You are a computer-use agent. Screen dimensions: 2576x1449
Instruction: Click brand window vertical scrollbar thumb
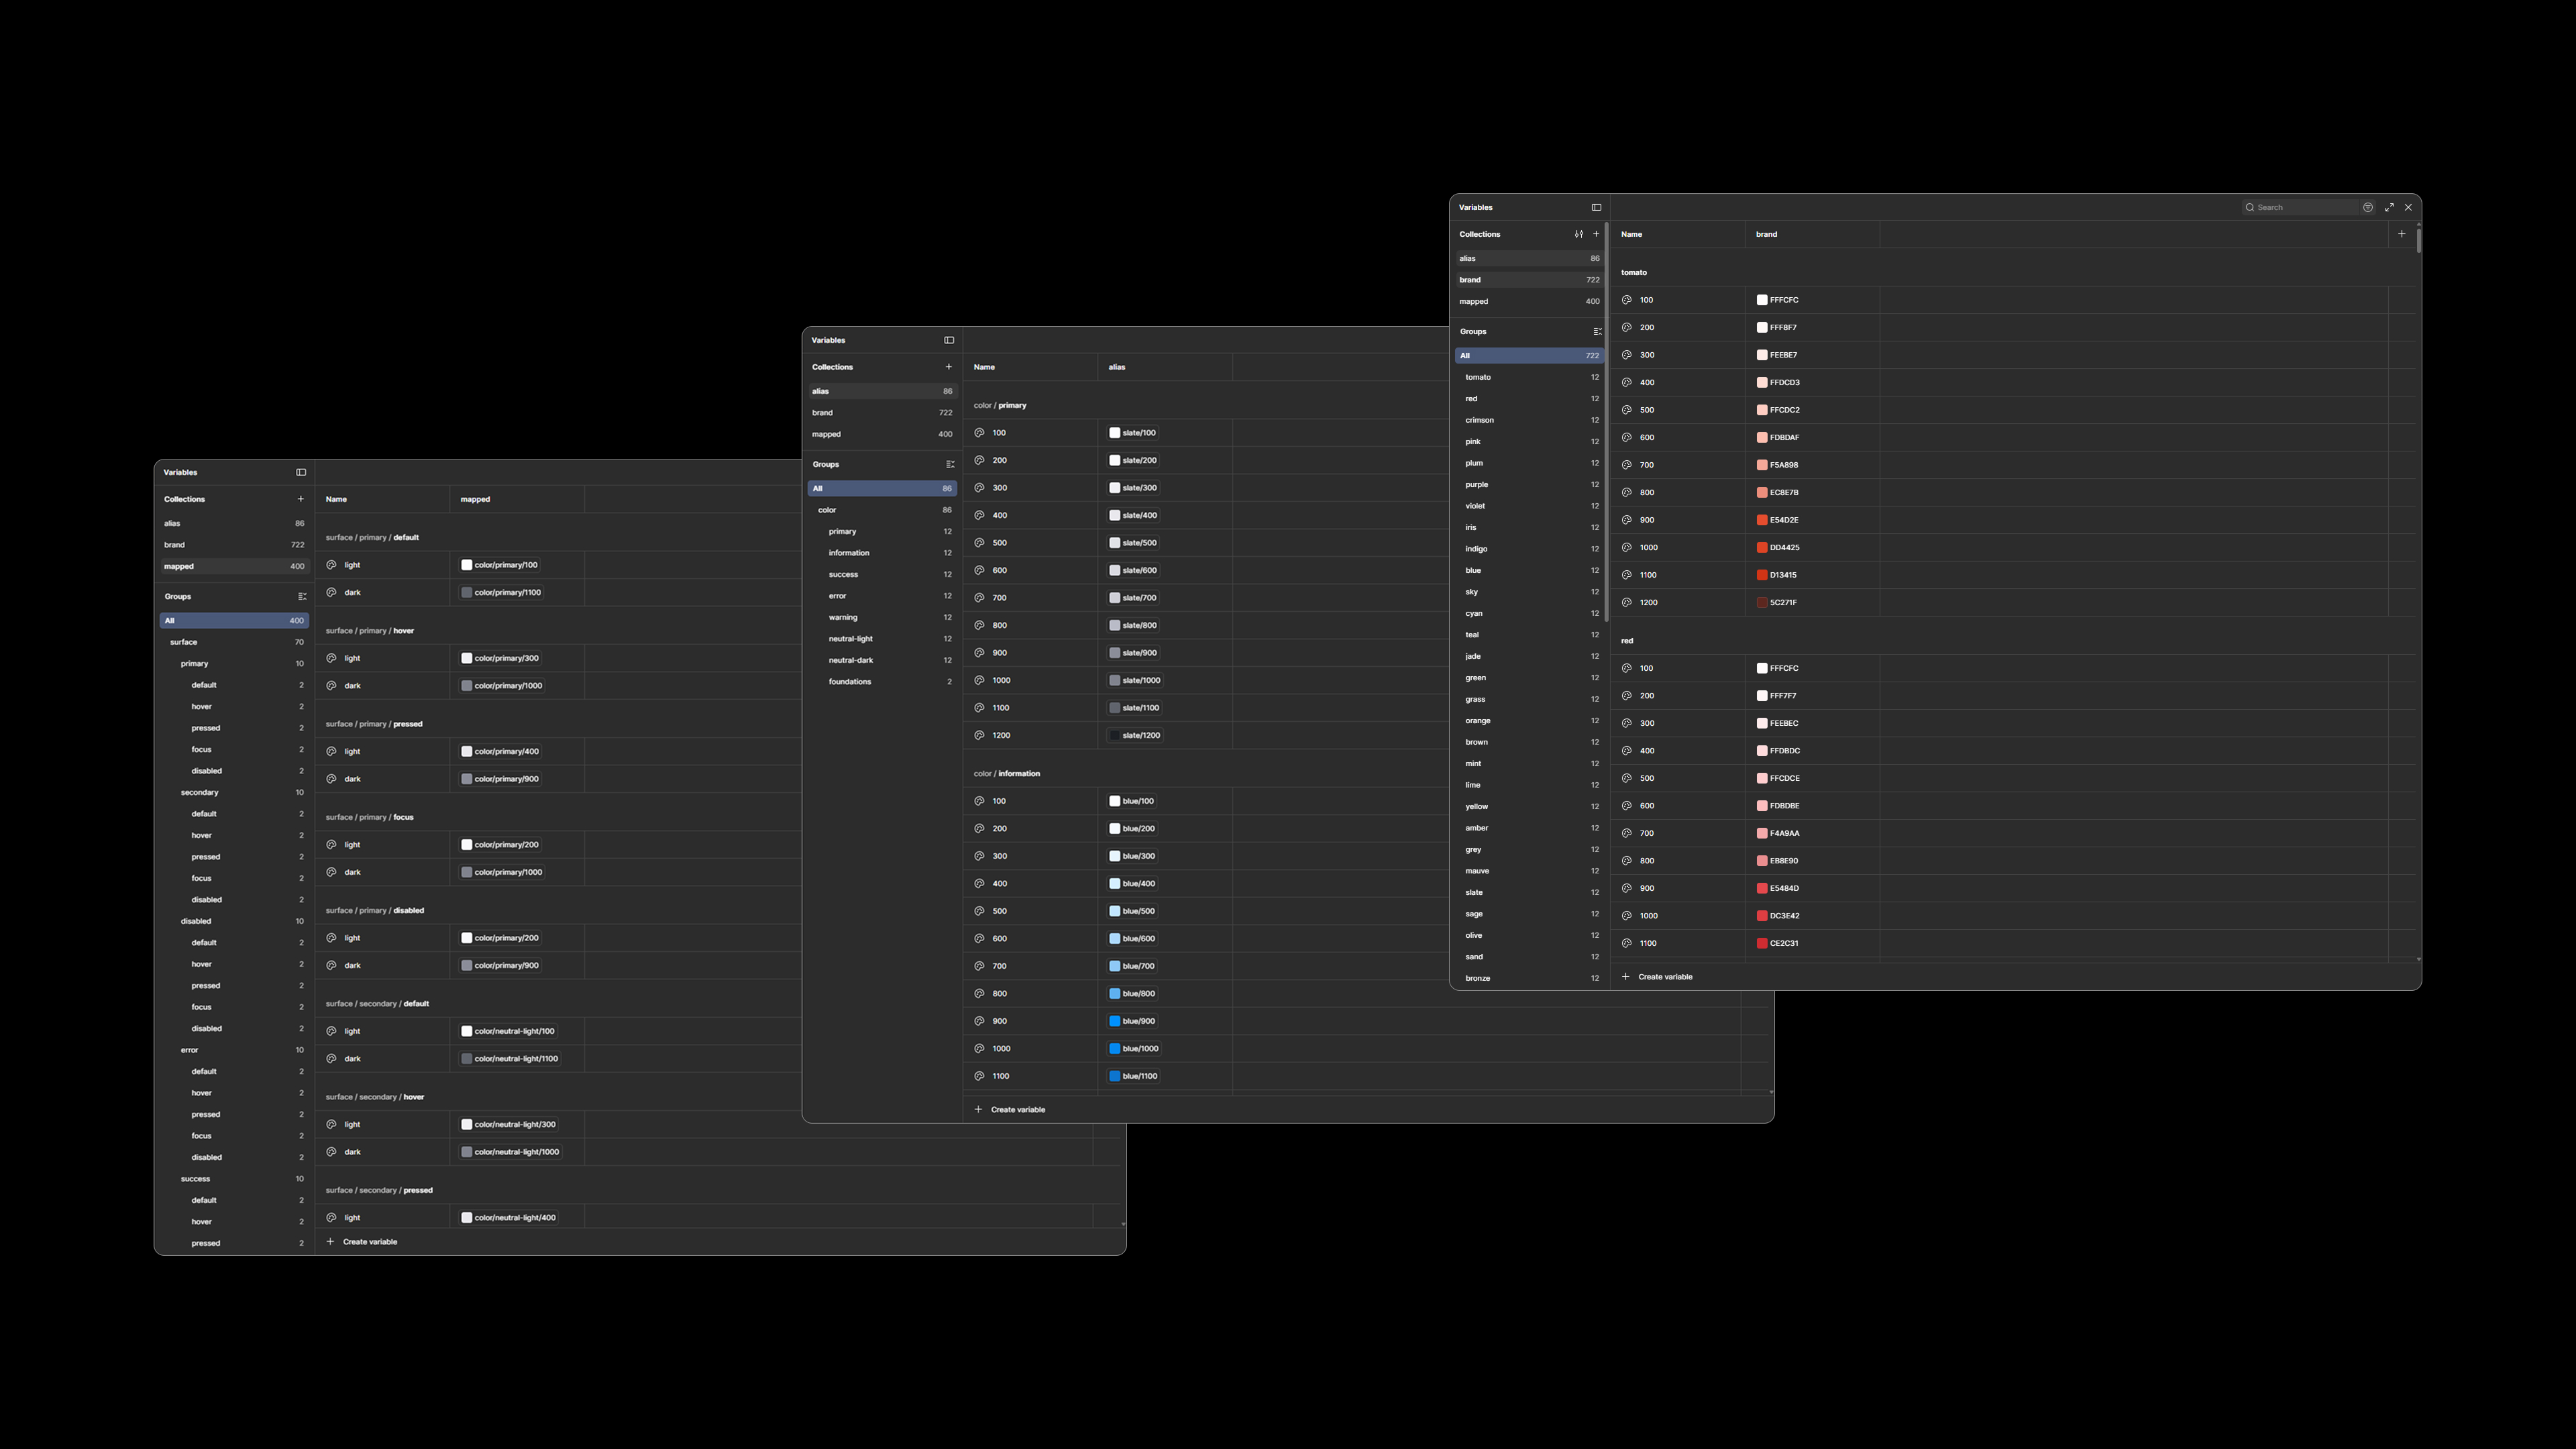2418,240
